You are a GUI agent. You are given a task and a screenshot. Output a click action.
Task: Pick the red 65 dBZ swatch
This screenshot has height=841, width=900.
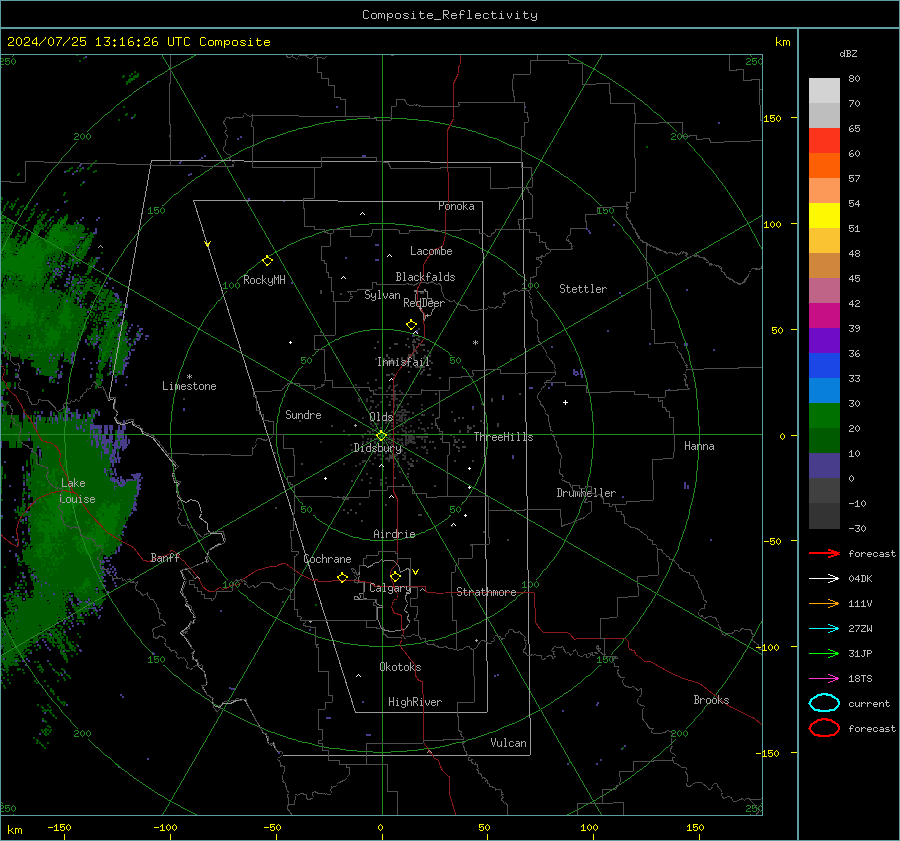tap(824, 140)
